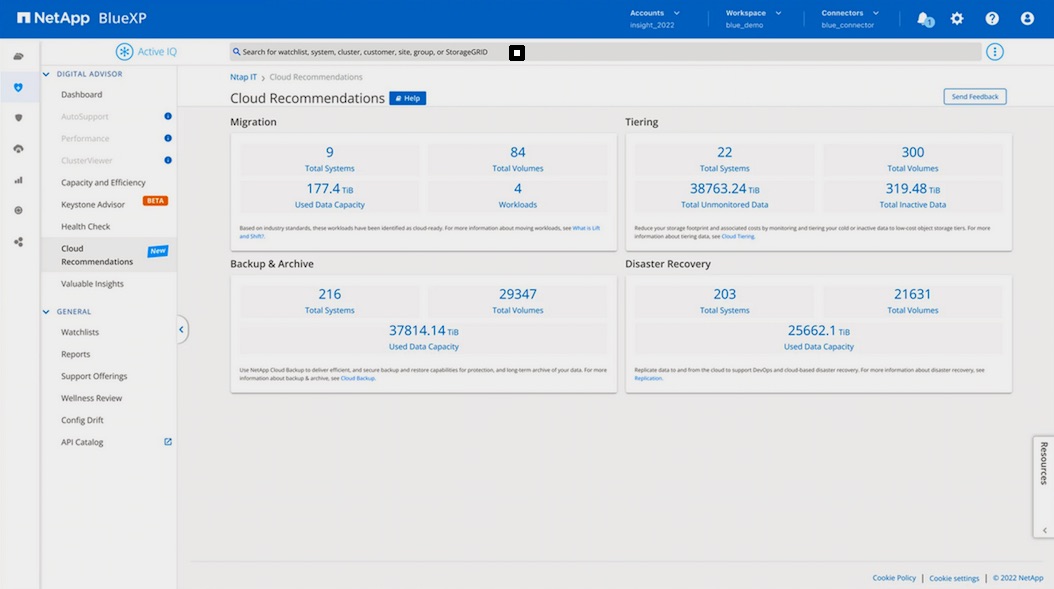This screenshot has height=589, width=1054.
Task: Click 319.48 TiB Total Inactive Data
Action: (x=913, y=196)
